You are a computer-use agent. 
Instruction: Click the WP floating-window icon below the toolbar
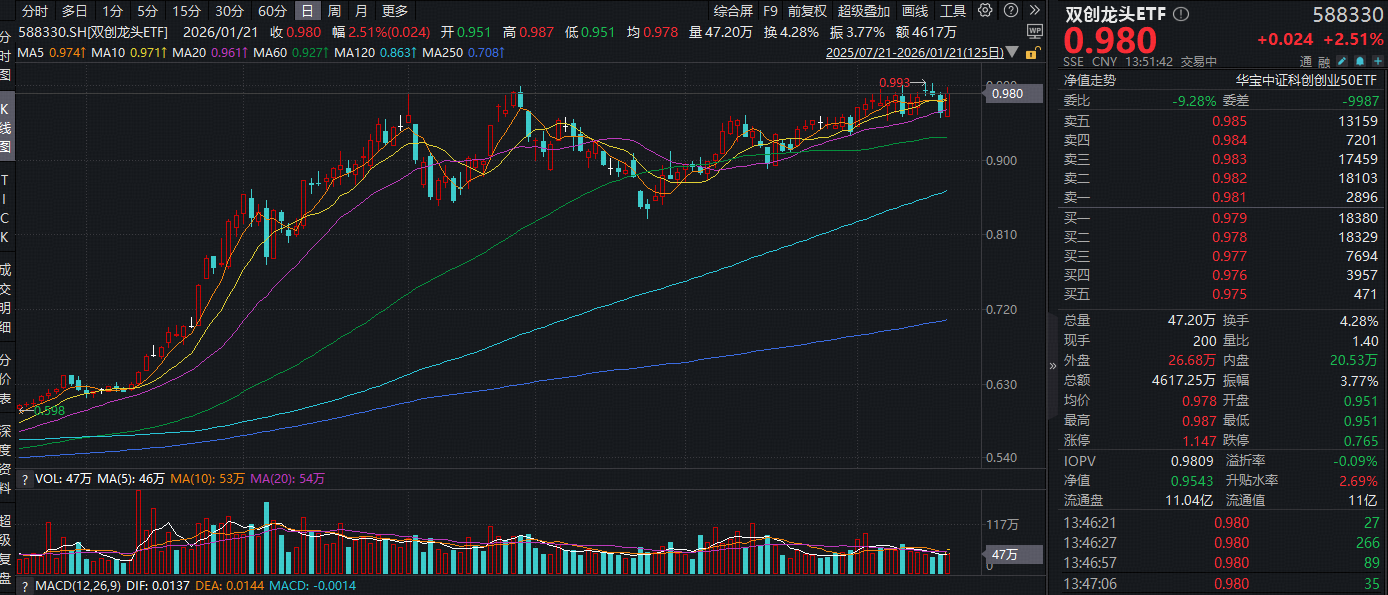tap(1036, 32)
